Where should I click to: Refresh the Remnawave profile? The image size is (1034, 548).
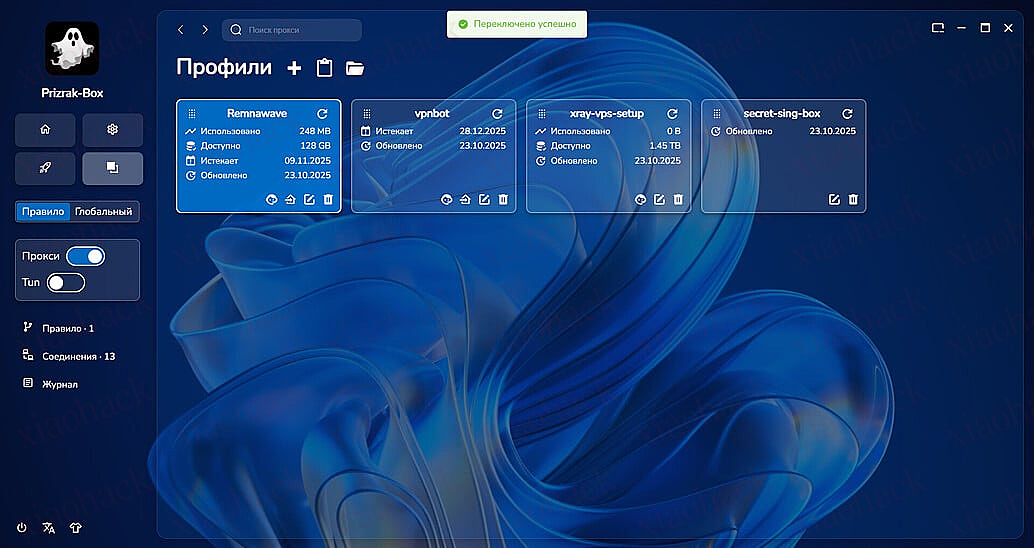[322, 114]
